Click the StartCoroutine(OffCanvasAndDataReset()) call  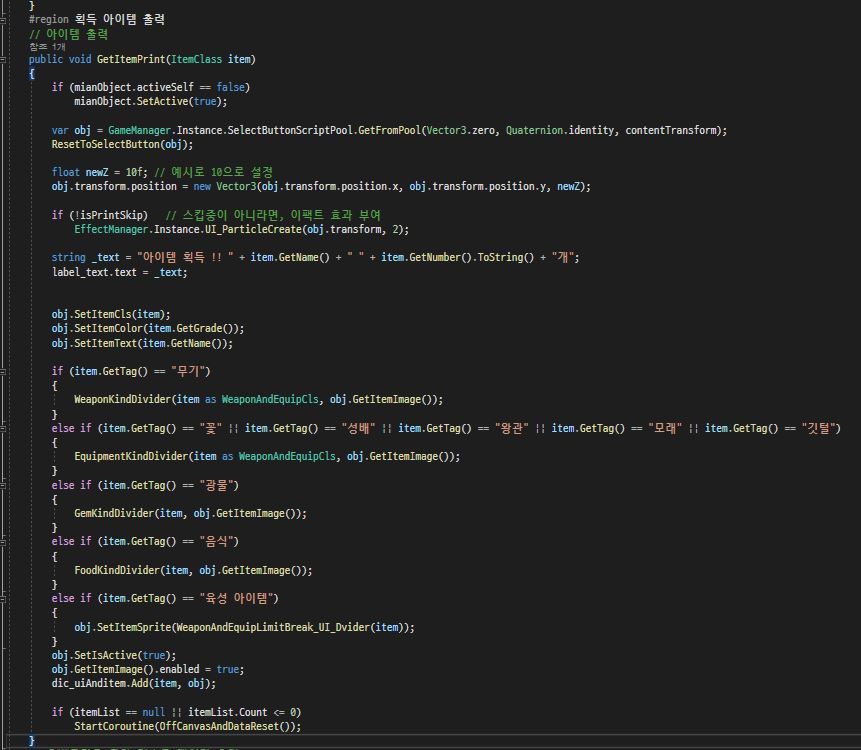click(188, 726)
